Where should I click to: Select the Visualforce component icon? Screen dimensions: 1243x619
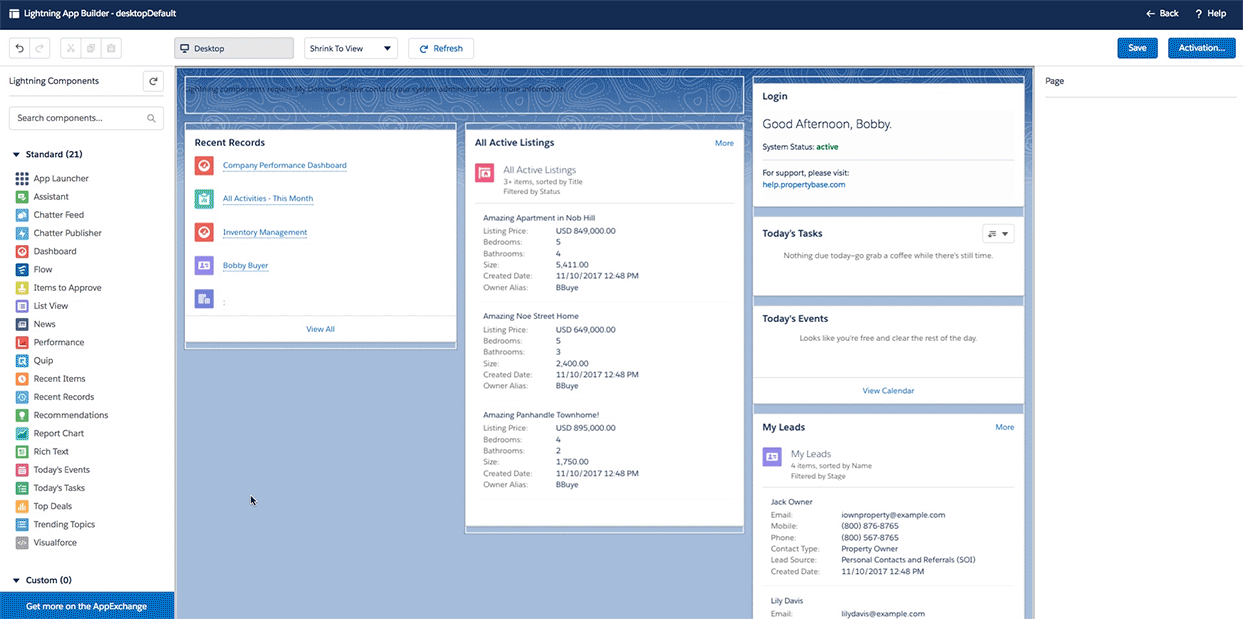pyautogui.click(x=22, y=542)
